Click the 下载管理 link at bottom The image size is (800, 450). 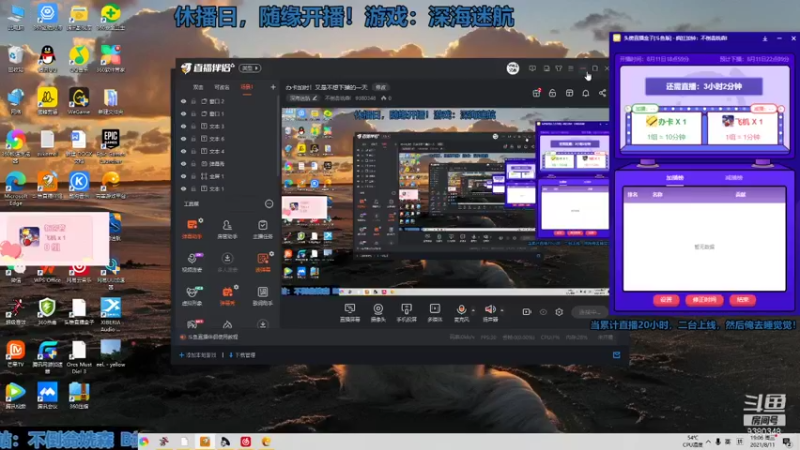tap(242, 355)
